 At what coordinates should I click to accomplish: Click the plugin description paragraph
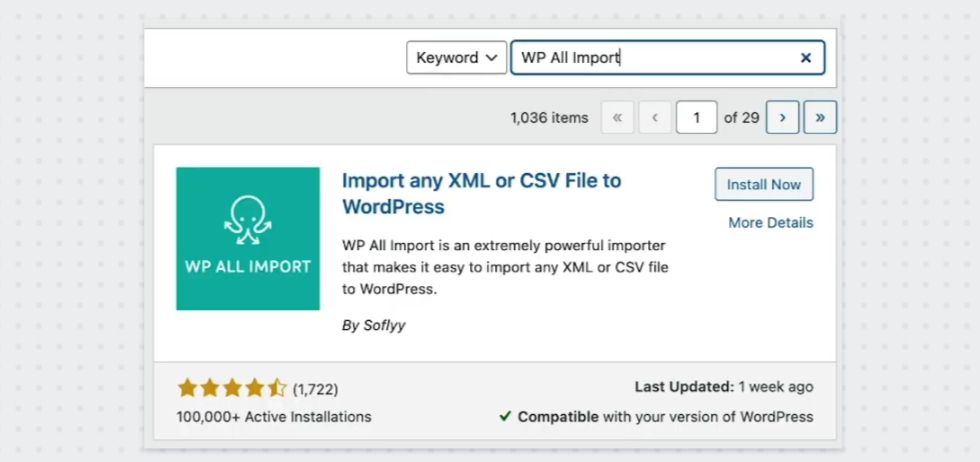pos(505,268)
